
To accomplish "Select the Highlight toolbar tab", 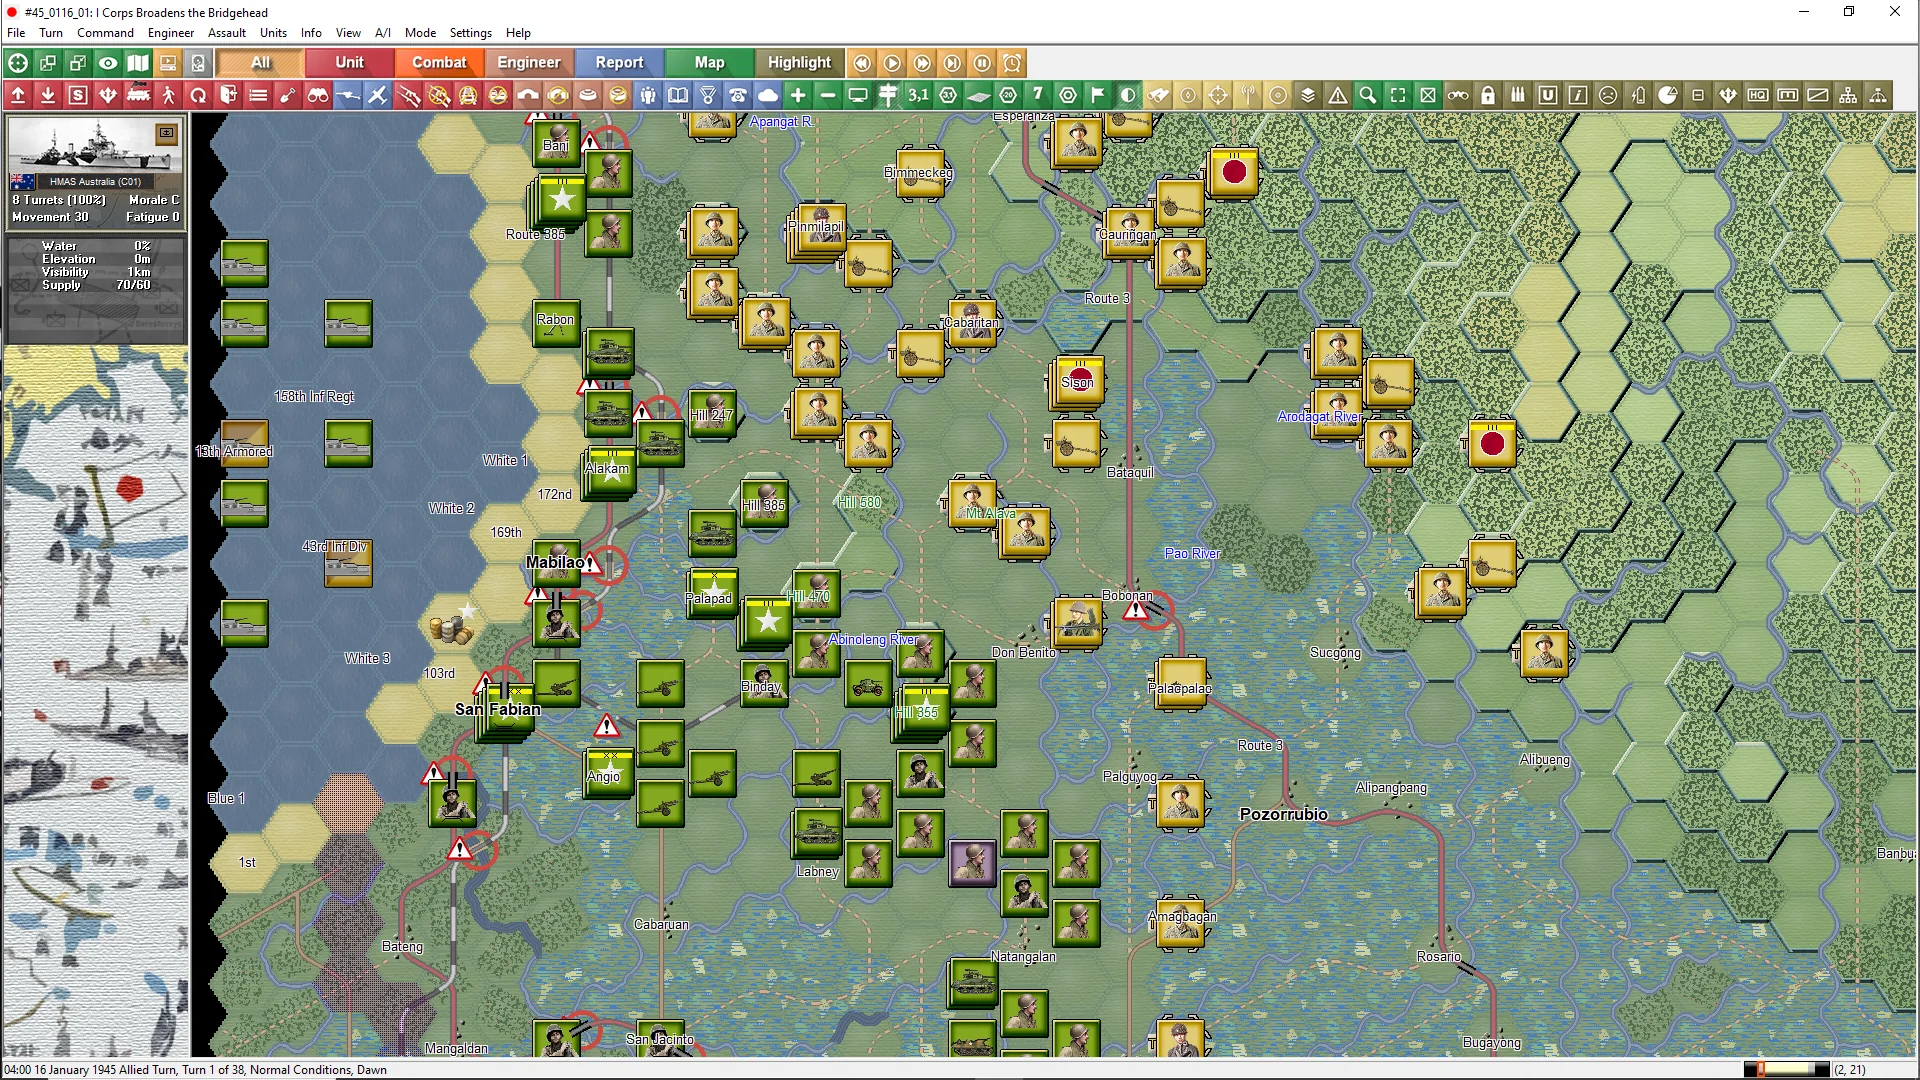I will pos(799,62).
